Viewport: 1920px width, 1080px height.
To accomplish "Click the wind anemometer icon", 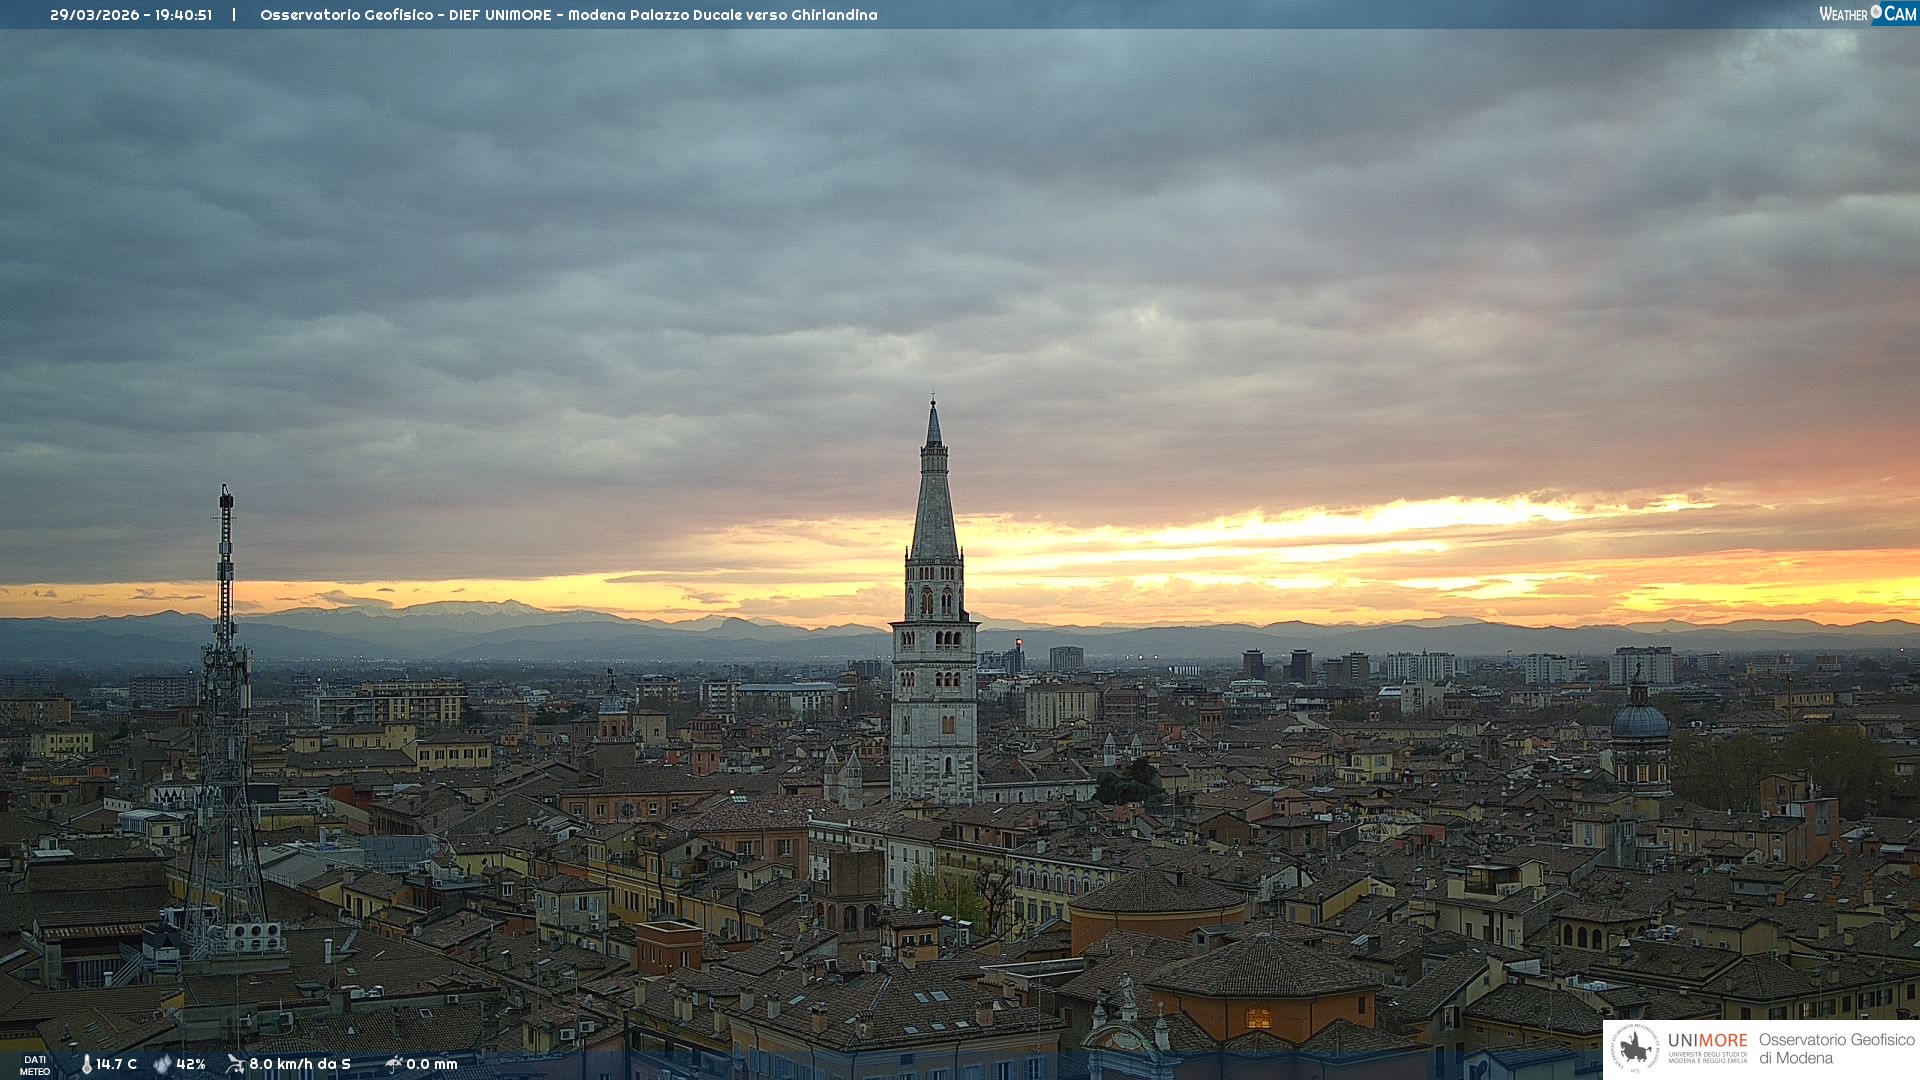I will pos(235,1064).
